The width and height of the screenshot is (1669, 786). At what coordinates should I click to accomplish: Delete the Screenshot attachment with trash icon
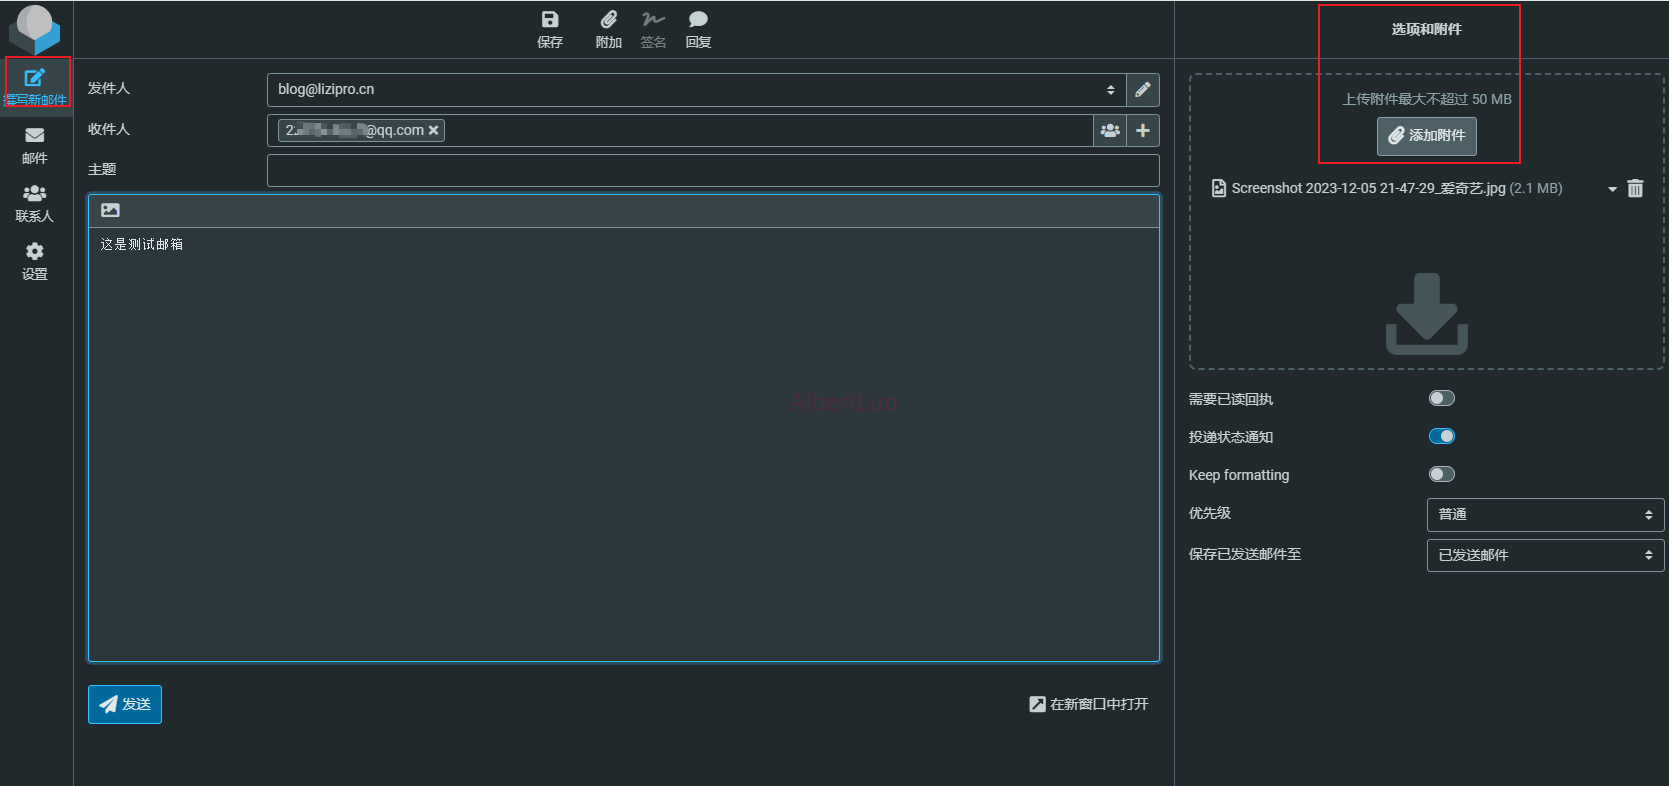click(1635, 188)
